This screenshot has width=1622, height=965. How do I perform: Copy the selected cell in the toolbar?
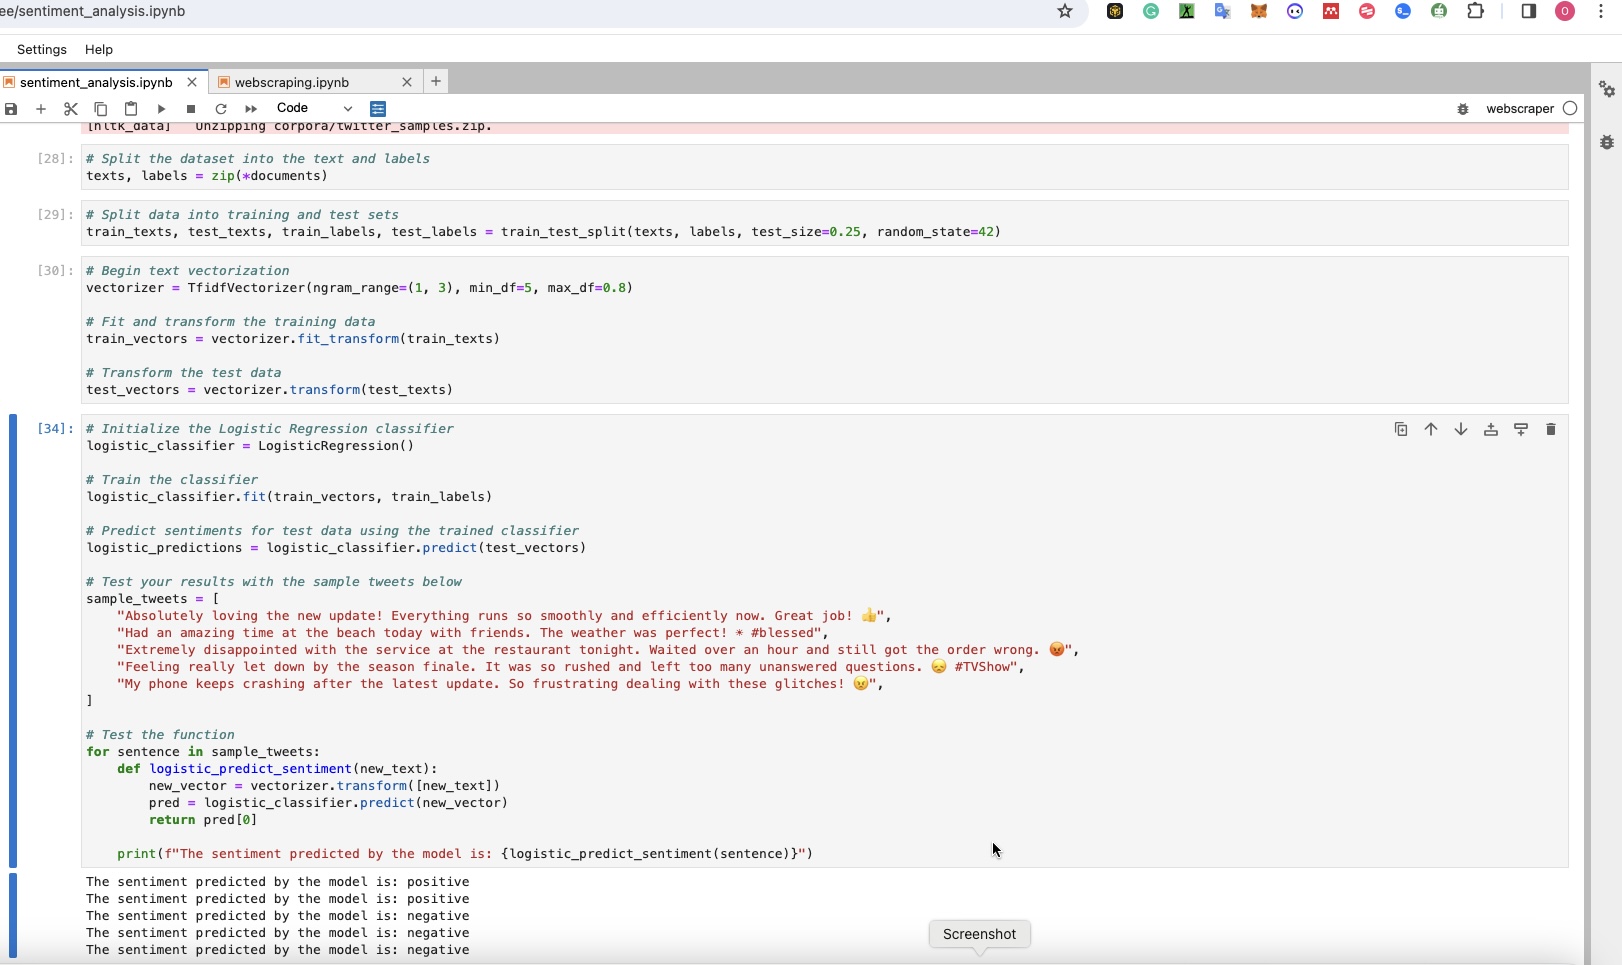pos(101,109)
